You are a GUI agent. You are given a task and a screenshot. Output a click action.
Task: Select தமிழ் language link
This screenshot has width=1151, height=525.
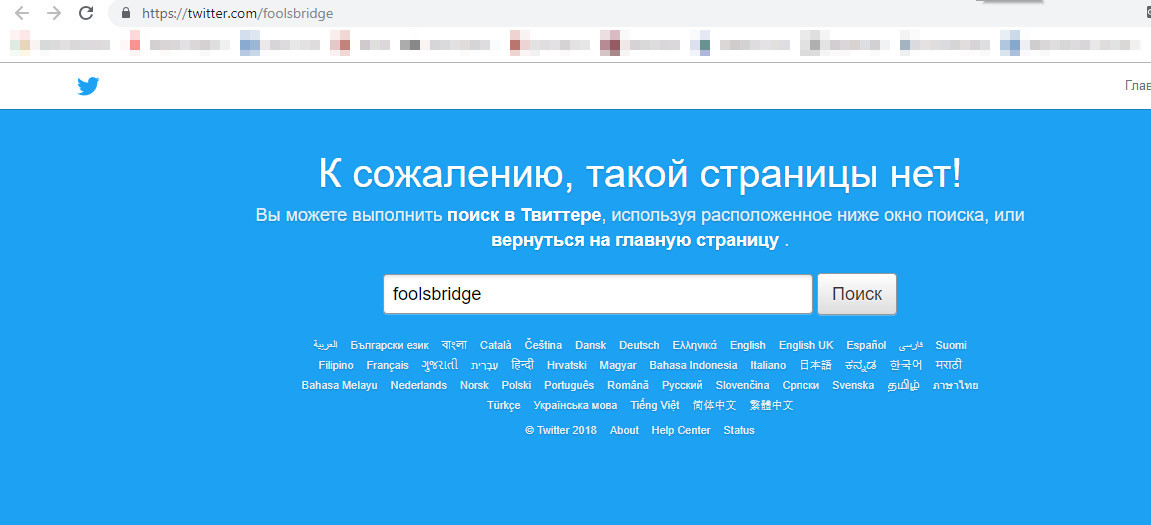tap(903, 385)
